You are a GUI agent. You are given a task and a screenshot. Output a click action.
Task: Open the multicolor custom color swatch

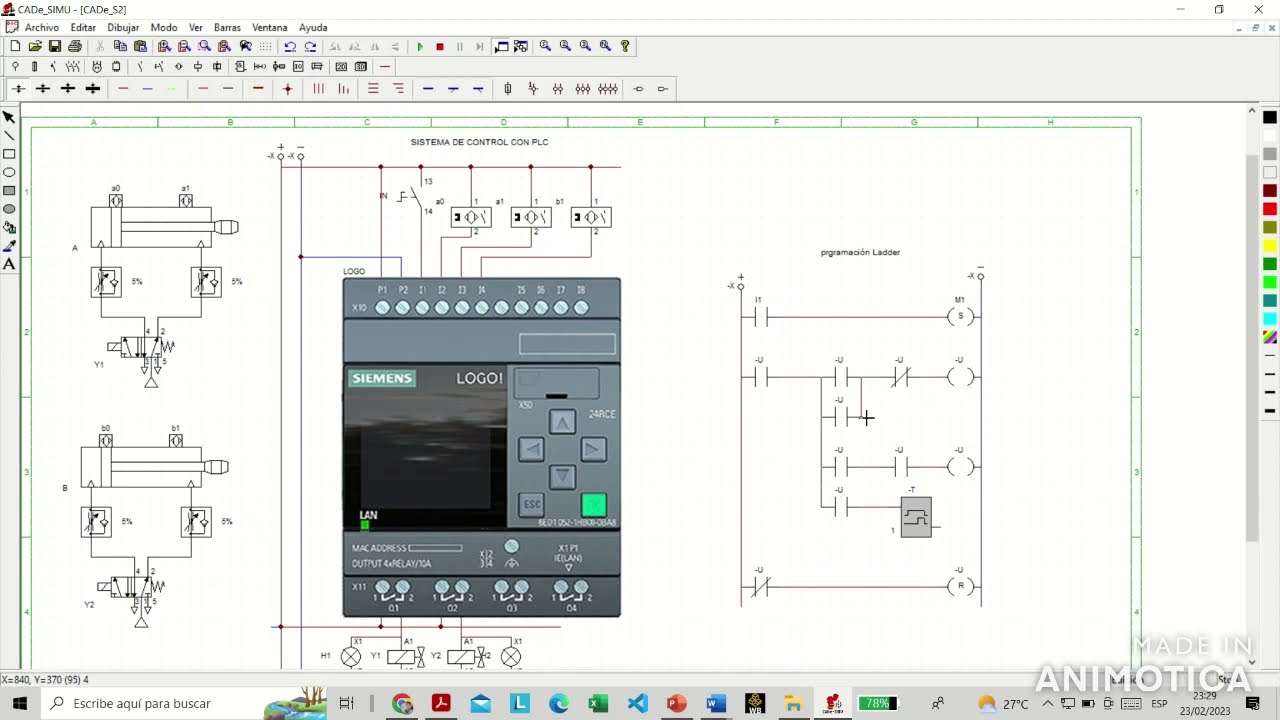pyautogui.click(x=1270, y=337)
